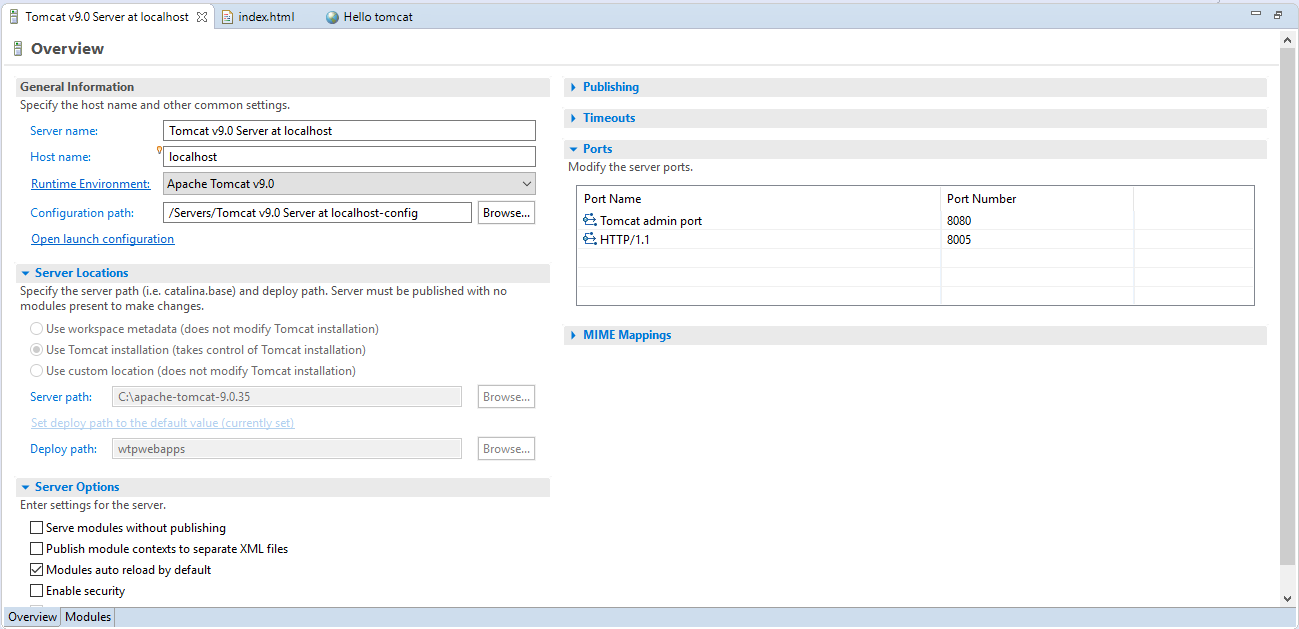1299x629 pixels.
Task: Click the Tomcat admin port row icon
Action: point(590,221)
